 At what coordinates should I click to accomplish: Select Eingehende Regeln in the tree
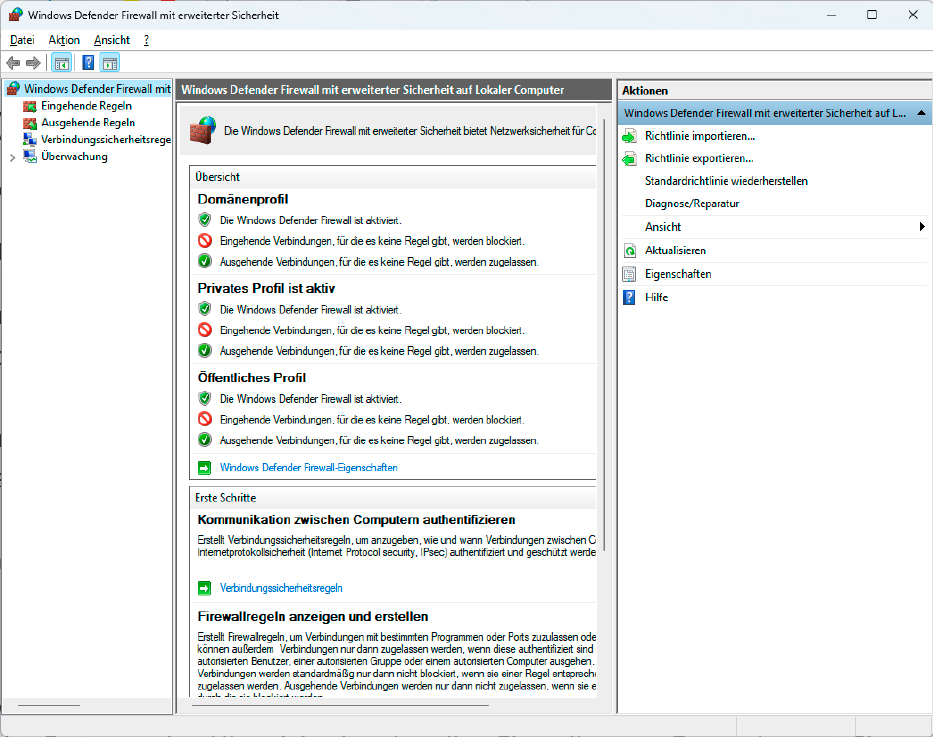pyautogui.click(x=86, y=106)
